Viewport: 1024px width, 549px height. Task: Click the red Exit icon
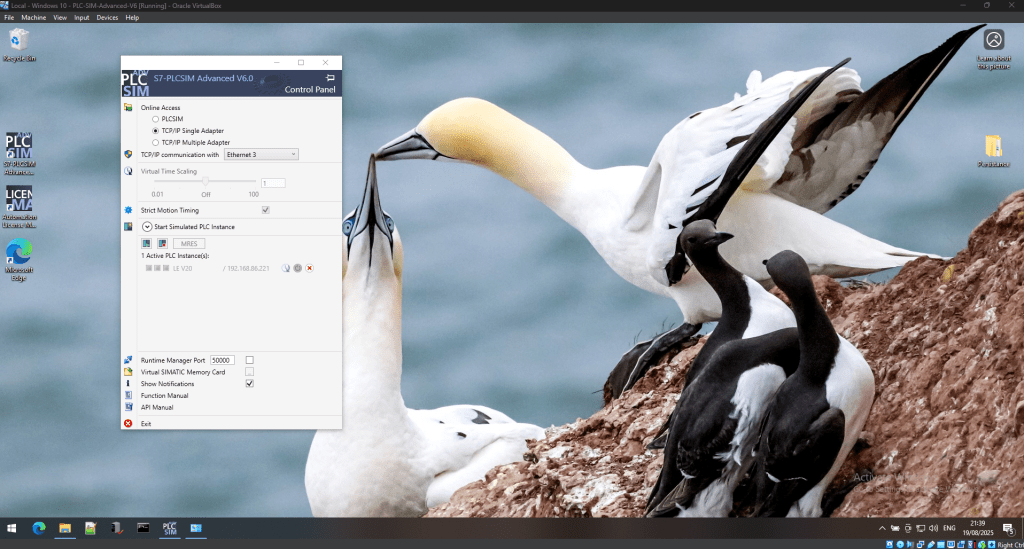tap(128, 424)
